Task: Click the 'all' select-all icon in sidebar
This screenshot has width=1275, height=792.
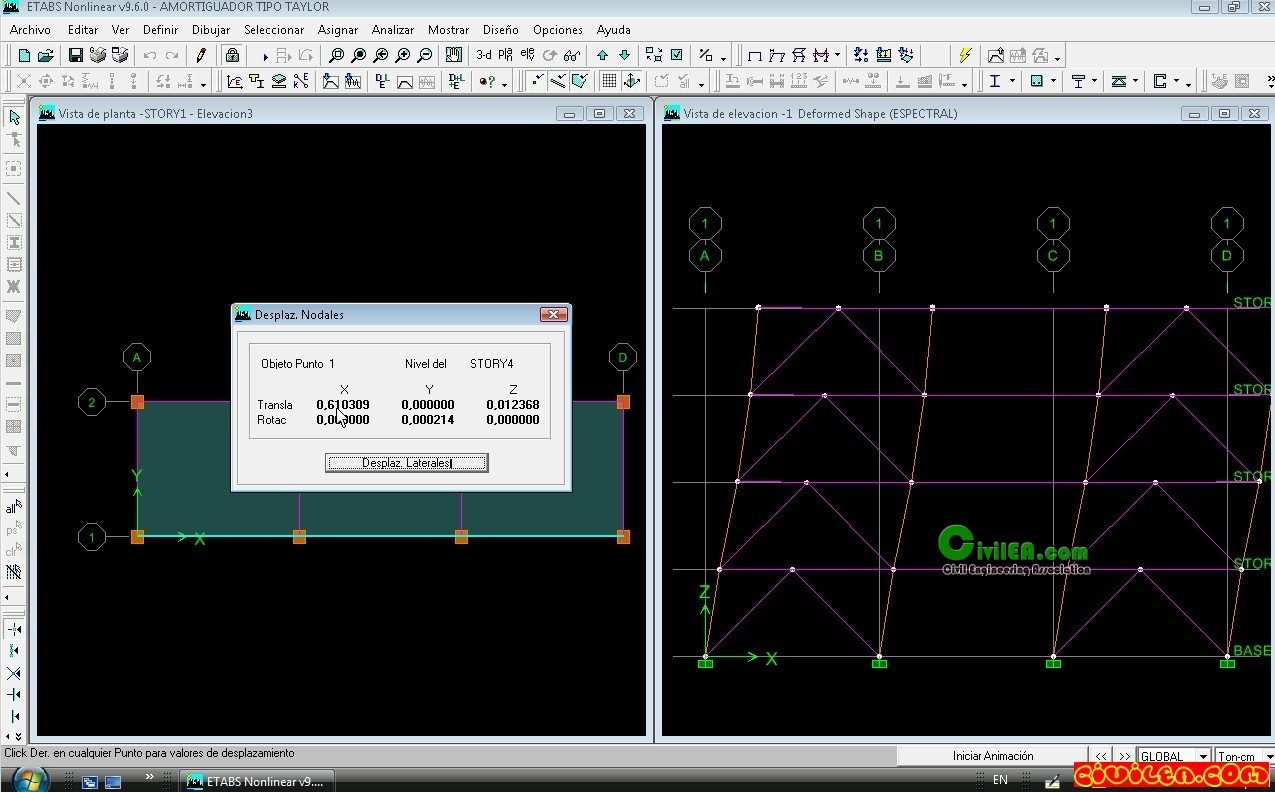Action: click(14, 507)
